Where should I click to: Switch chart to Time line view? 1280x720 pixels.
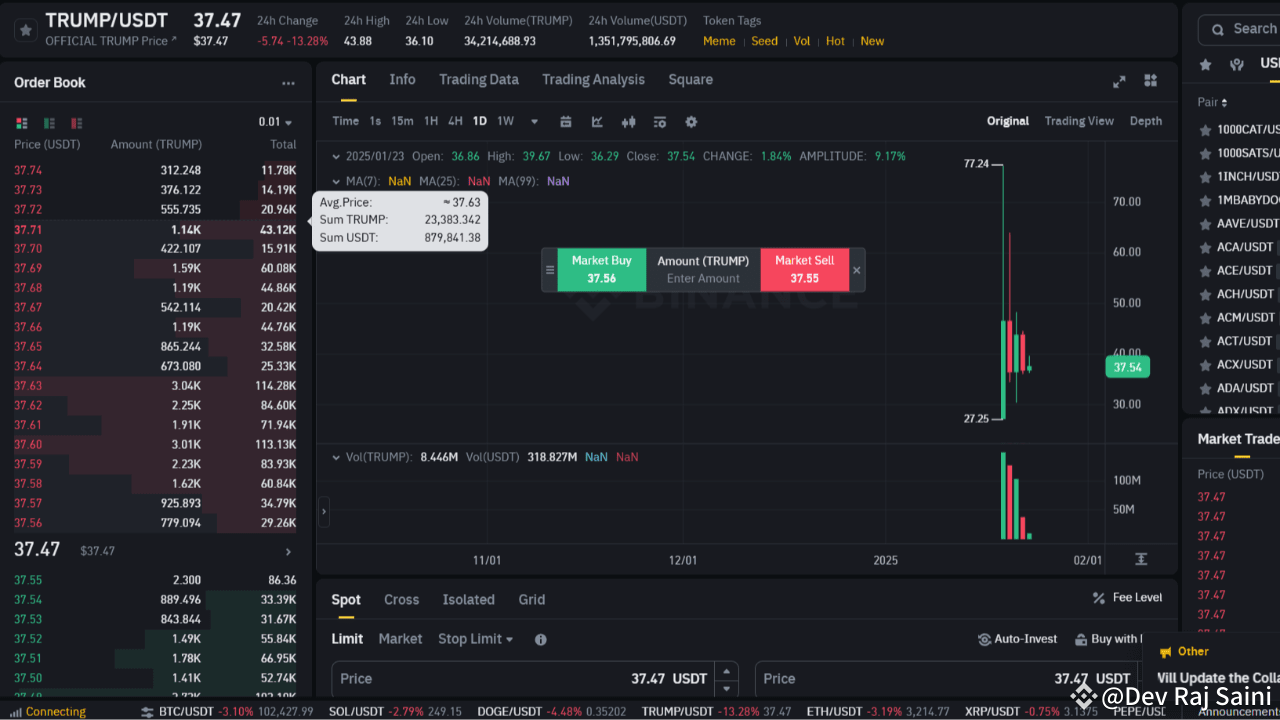345,121
